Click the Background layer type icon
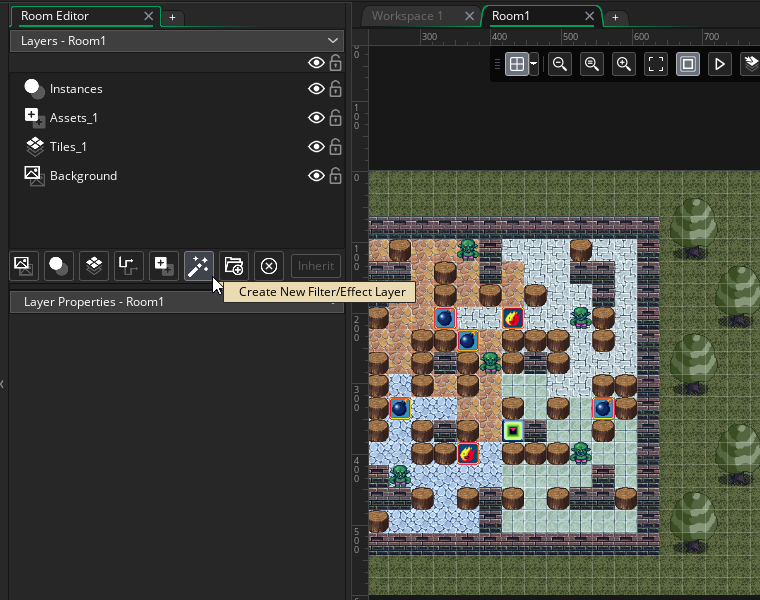760x600 pixels. pyautogui.click(x=34, y=176)
